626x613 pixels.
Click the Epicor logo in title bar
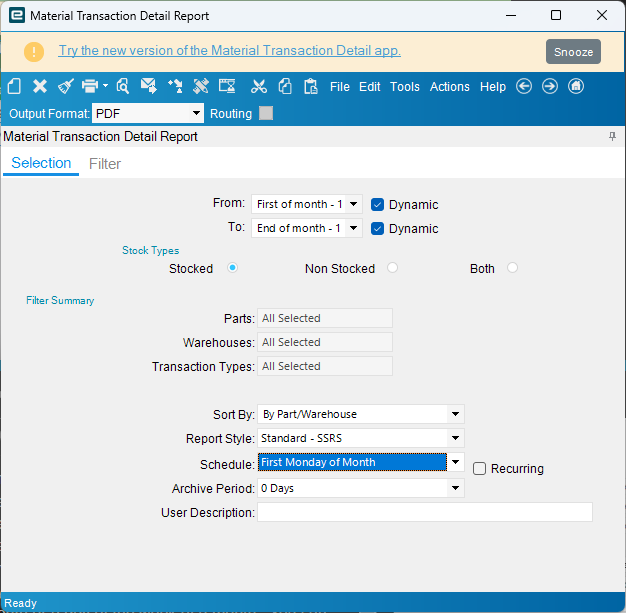(x=17, y=16)
